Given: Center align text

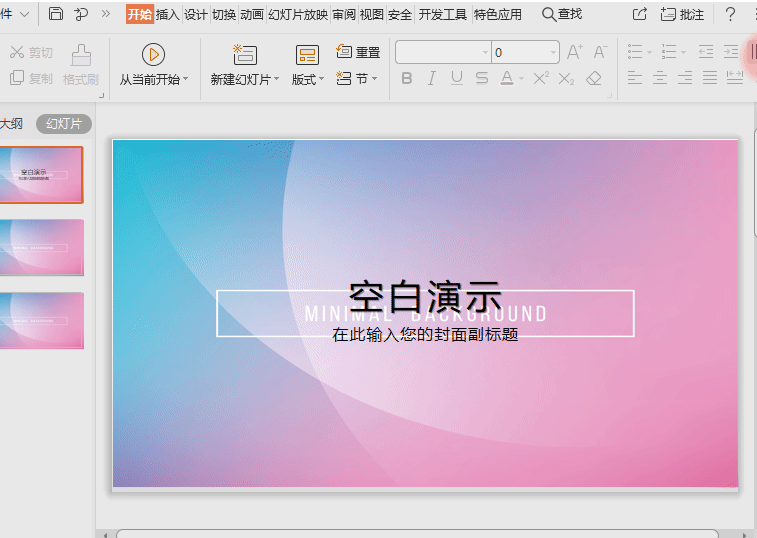Looking at the screenshot, I should [x=660, y=77].
